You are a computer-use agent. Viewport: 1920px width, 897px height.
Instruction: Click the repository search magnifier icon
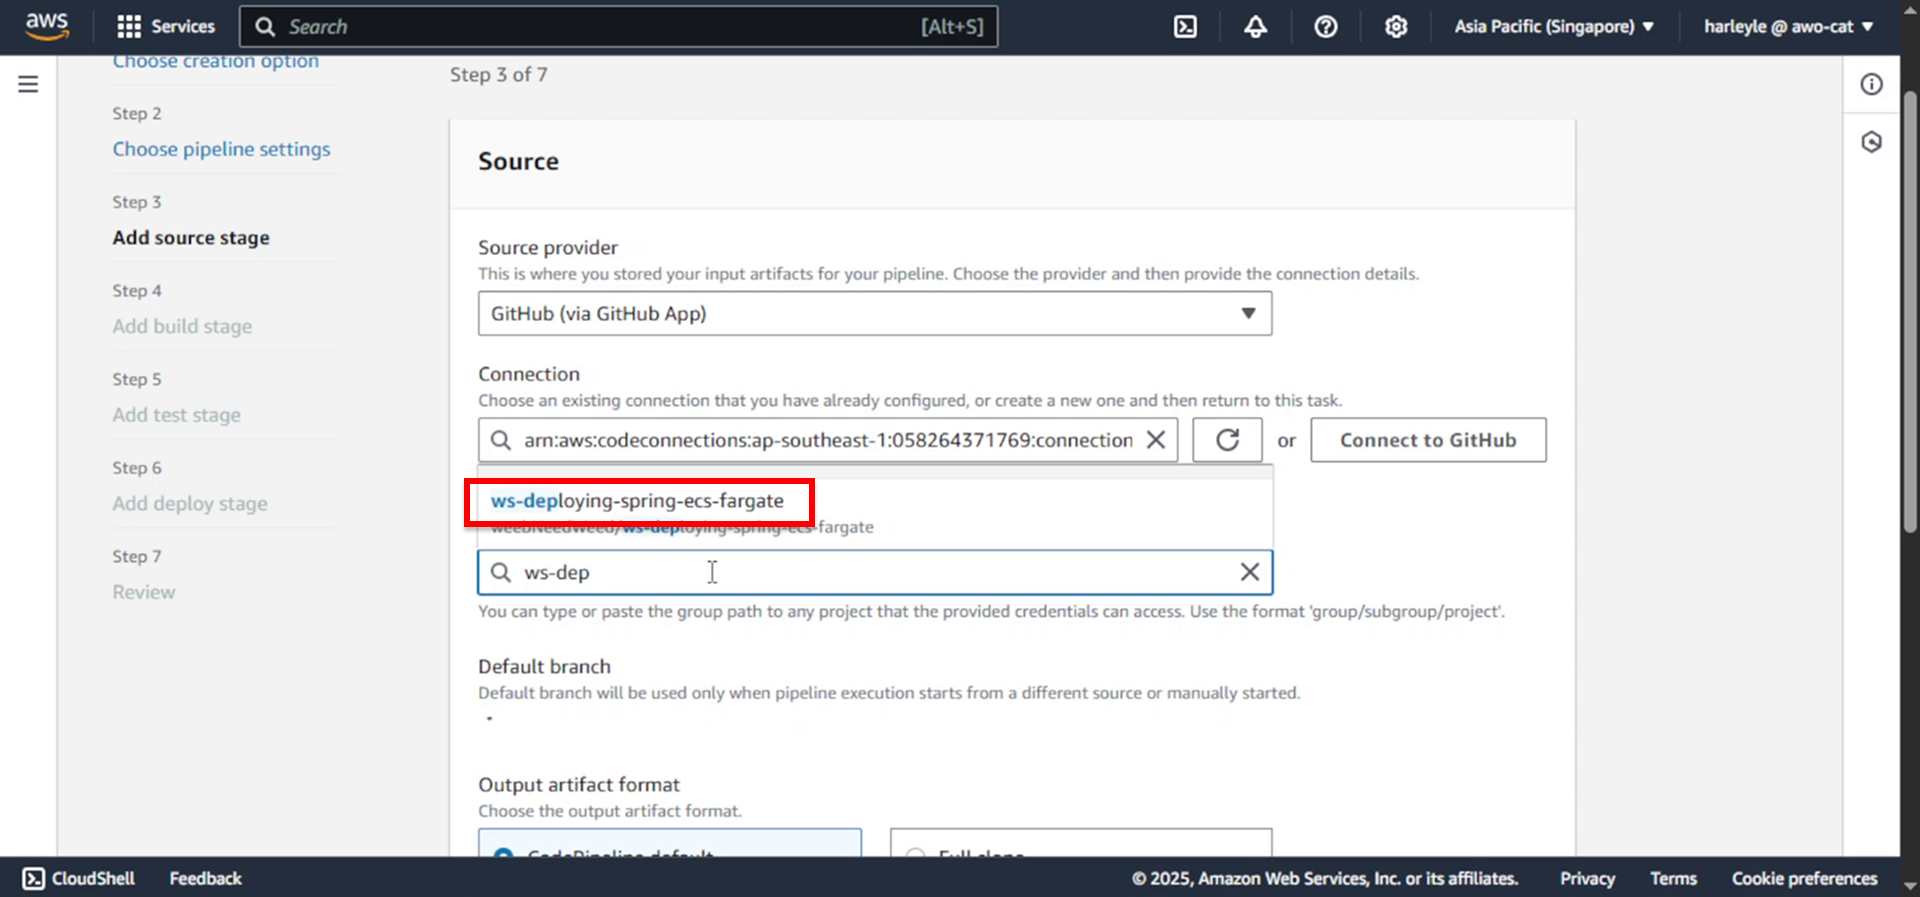(501, 572)
